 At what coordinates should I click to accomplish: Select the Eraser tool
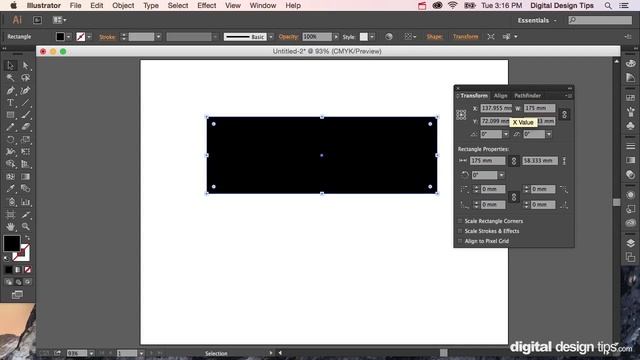point(25,127)
